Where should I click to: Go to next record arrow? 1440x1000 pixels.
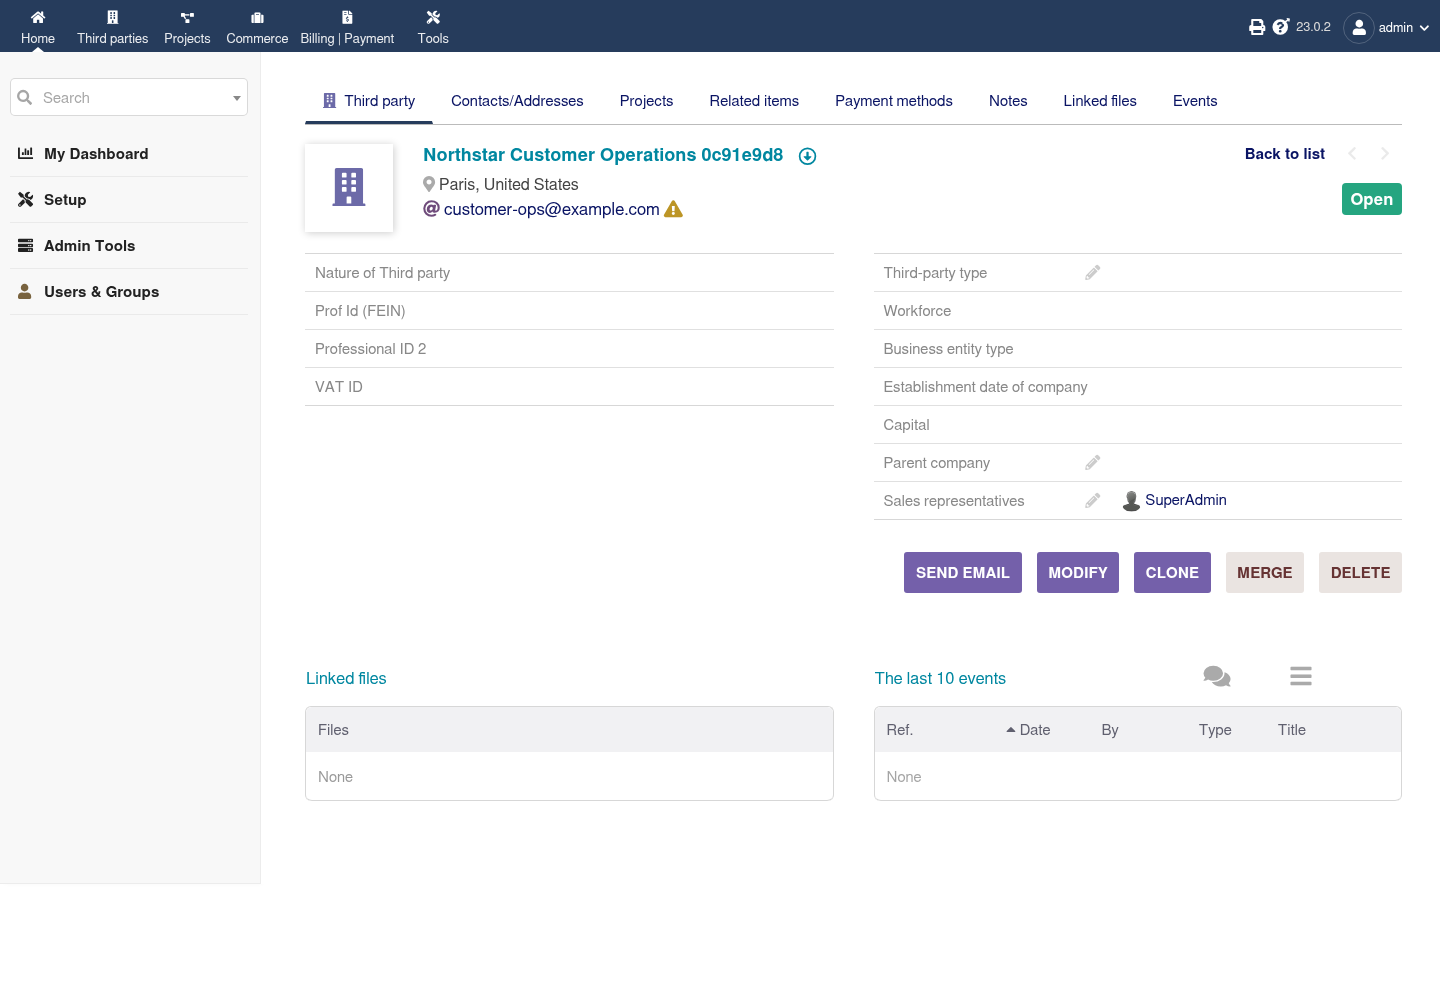tap(1385, 153)
